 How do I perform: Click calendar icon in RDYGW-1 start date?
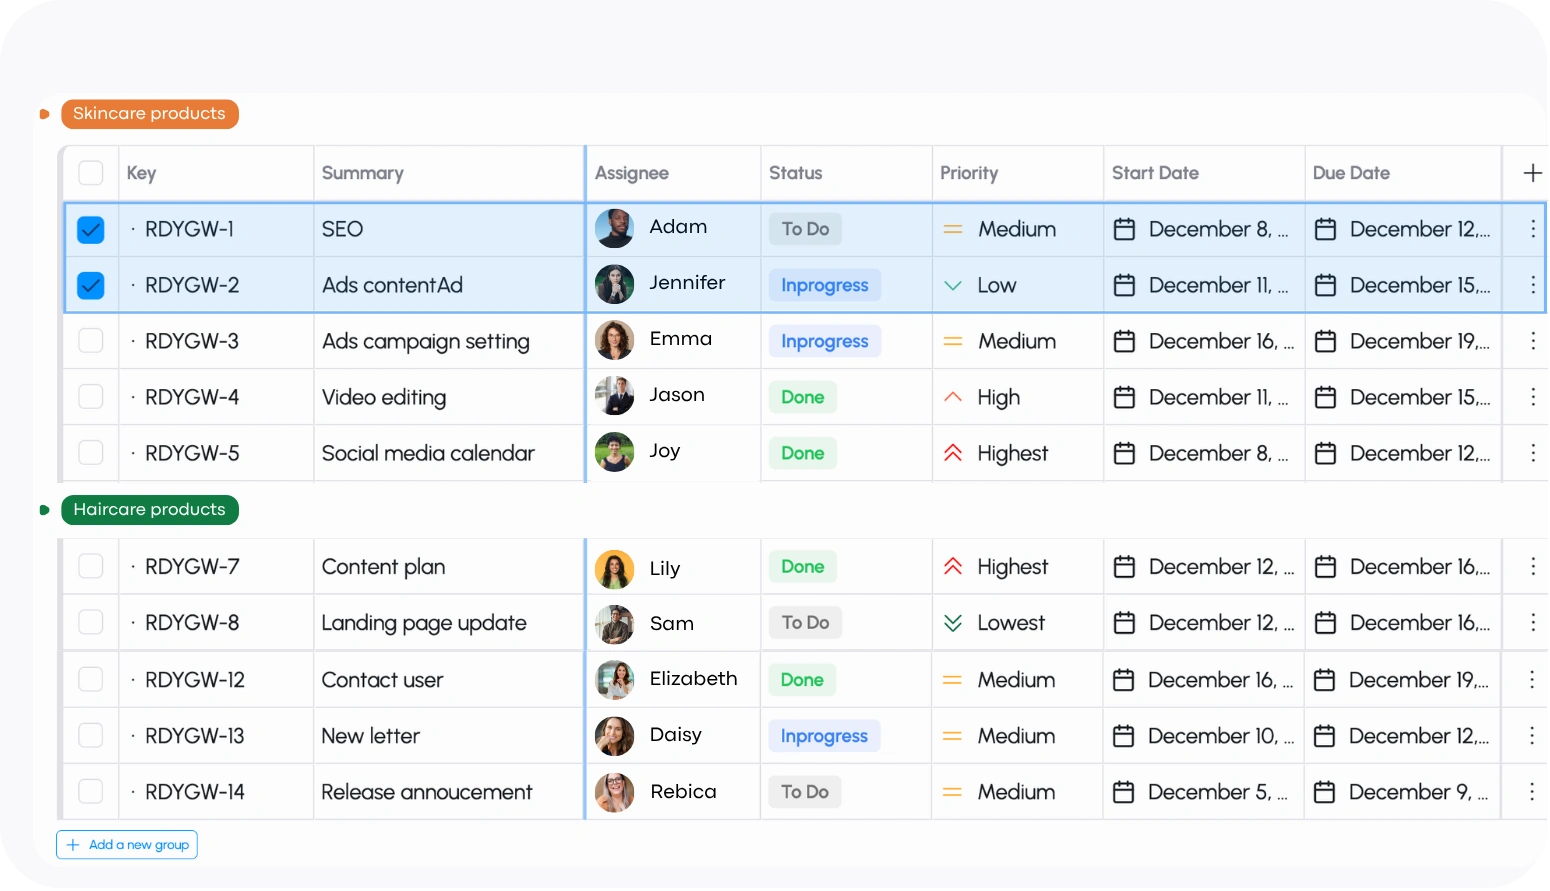point(1124,229)
